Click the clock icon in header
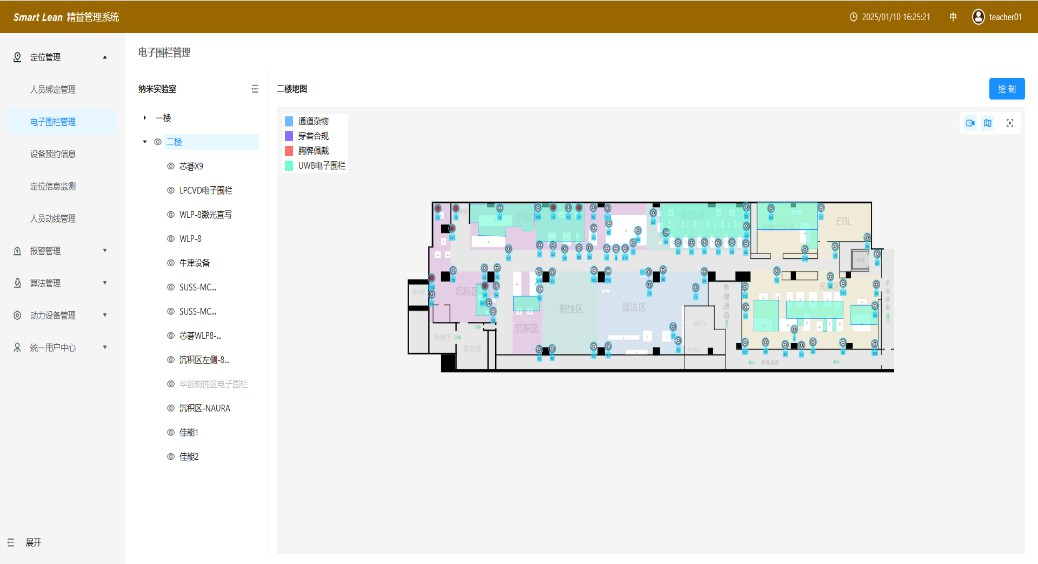This screenshot has width=1038, height=564. coord(853,17)
